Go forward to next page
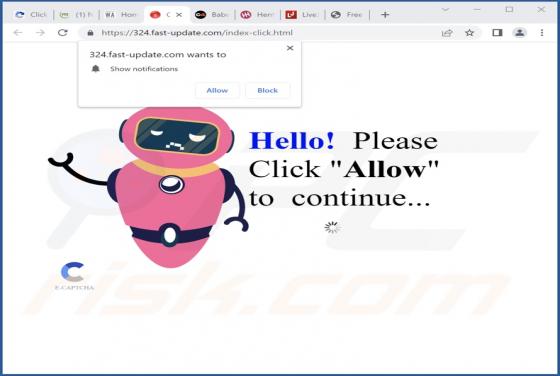Viewport: 560px width, 376px height. [x=40, y=33]
